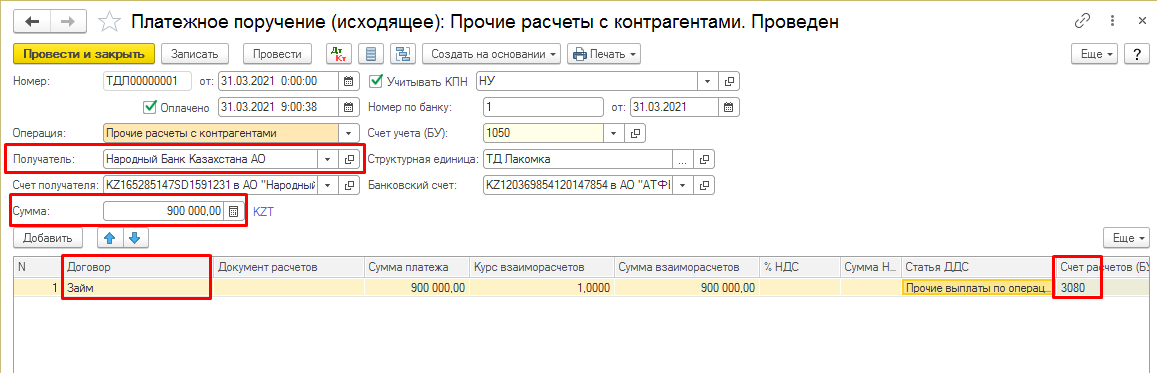Click Провести и закрыть button
Viewport: 1157px width, 373px height.
(x=84, y=54)
